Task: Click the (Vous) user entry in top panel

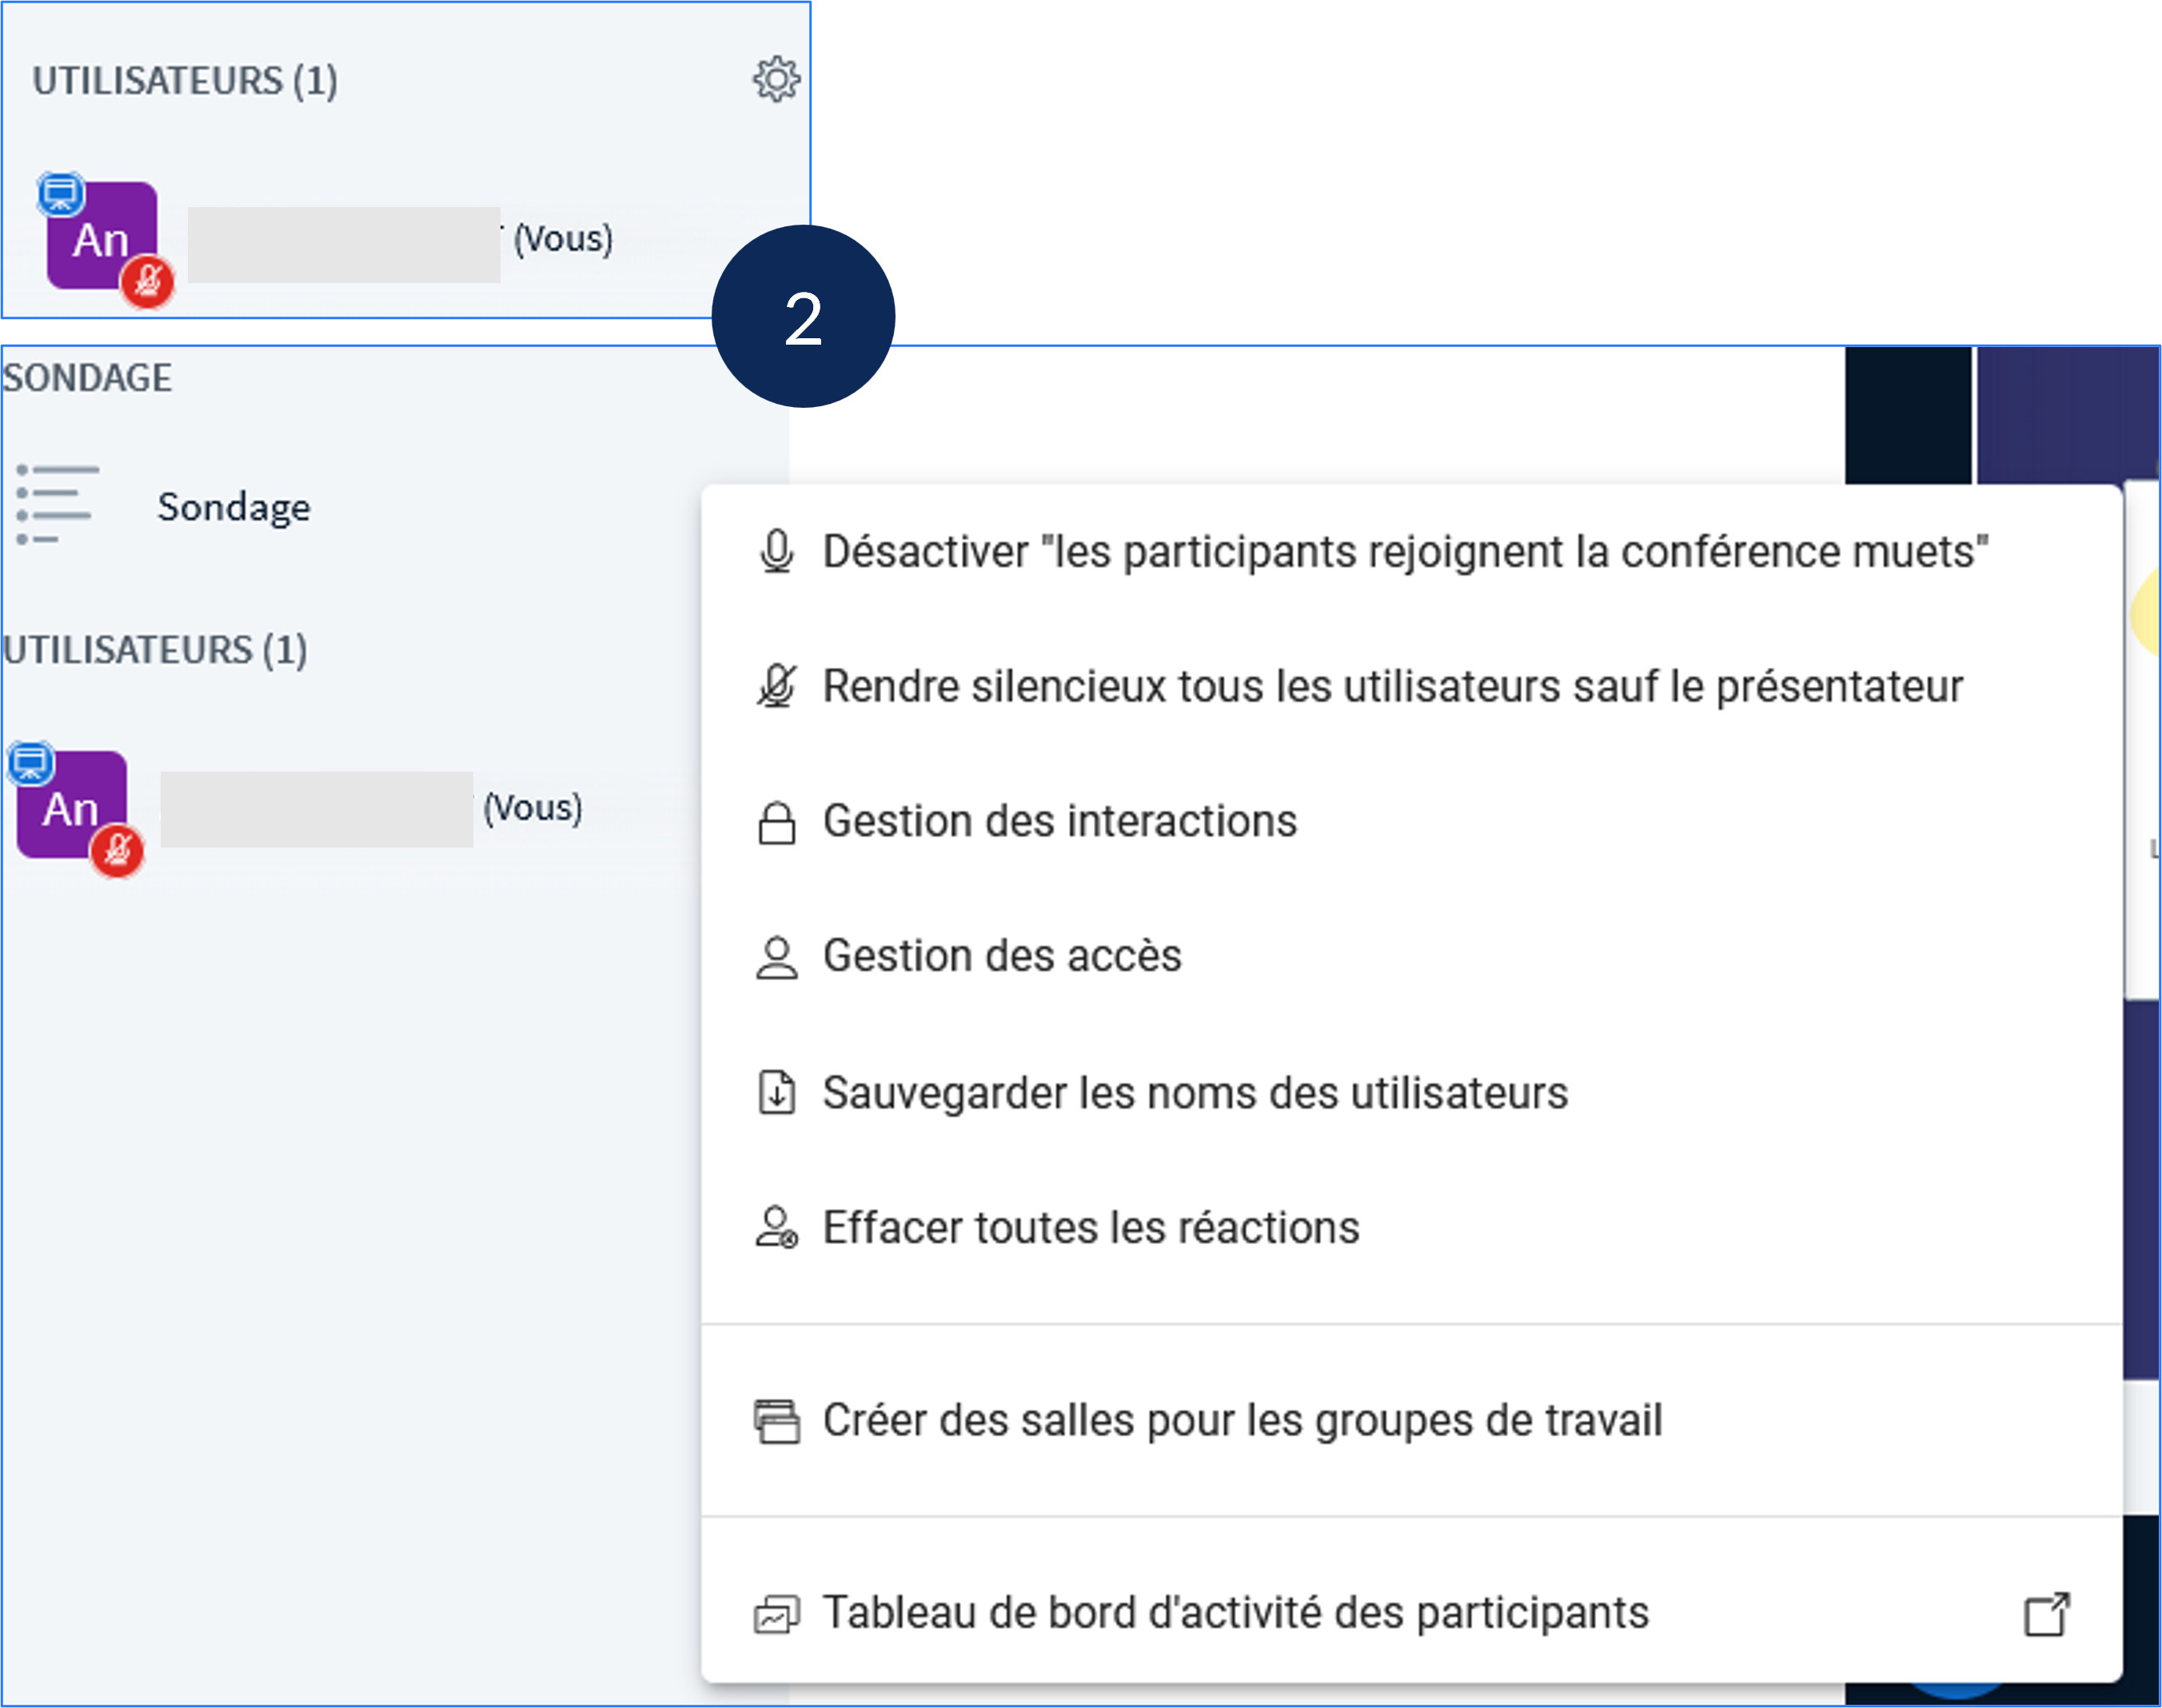Action: click(x=562, y=239)
